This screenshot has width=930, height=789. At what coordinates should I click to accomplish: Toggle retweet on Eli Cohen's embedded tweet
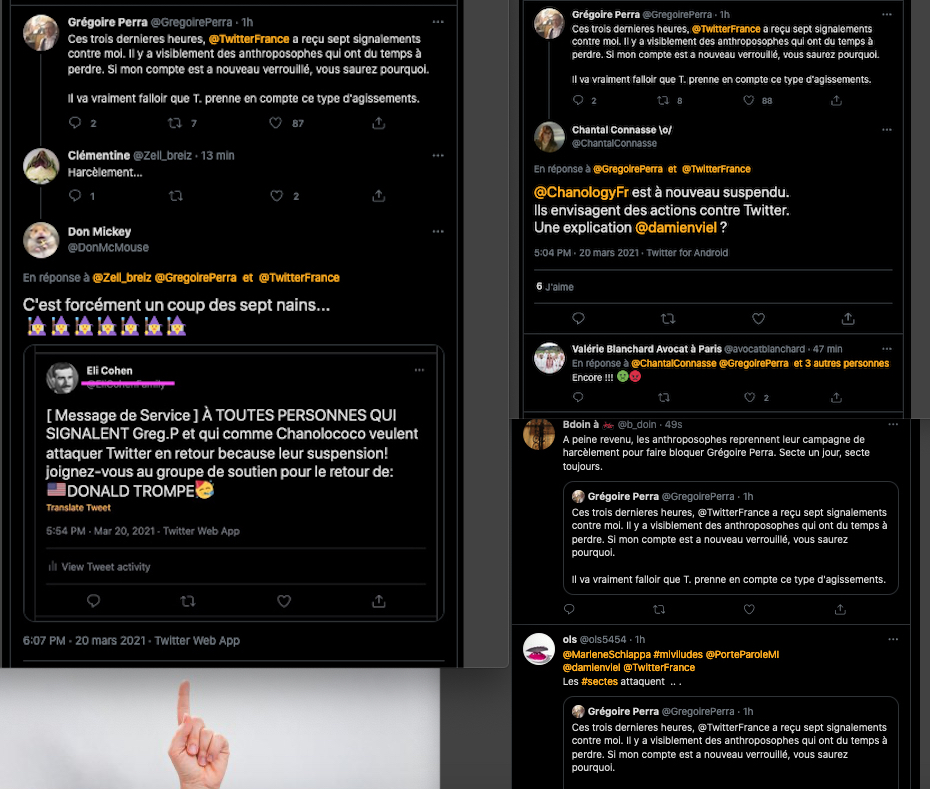[x=188, y=601]
